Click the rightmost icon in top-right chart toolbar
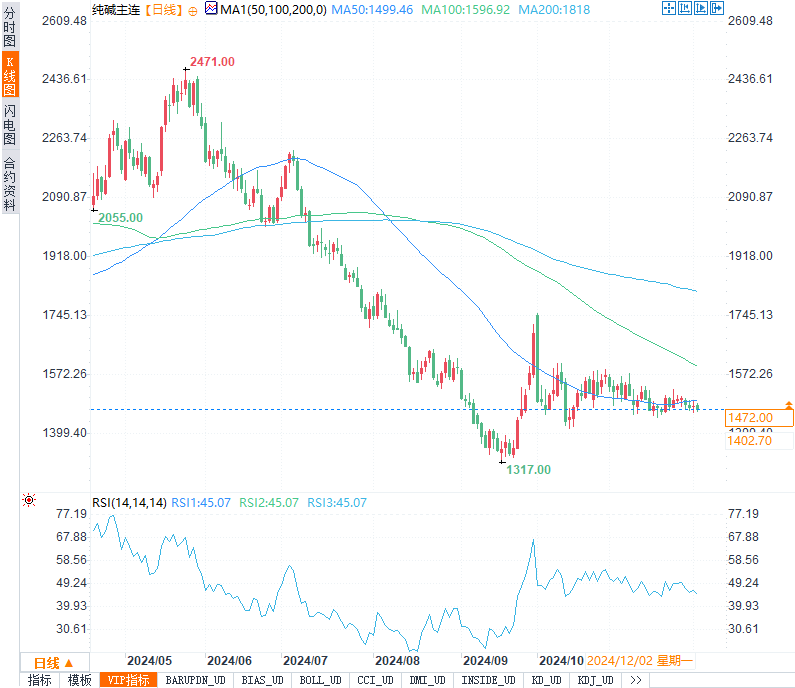Image resolution: width=795 pixels, height=688 pixels. click(x=718, y=9)
